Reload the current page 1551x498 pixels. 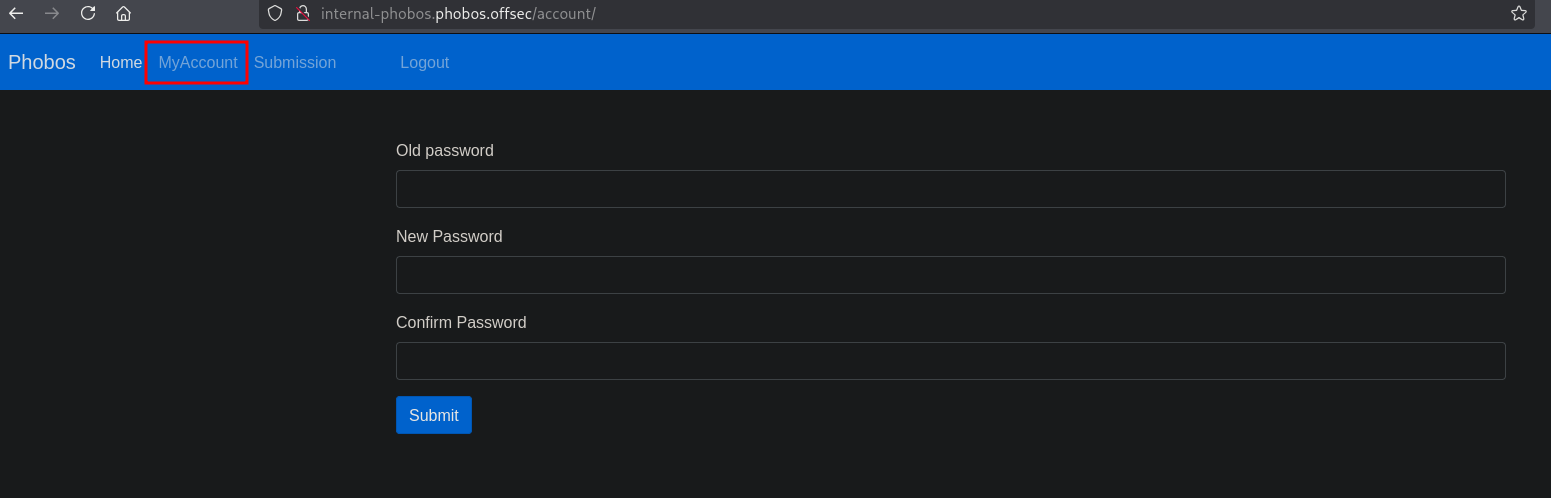pos(88,14)
